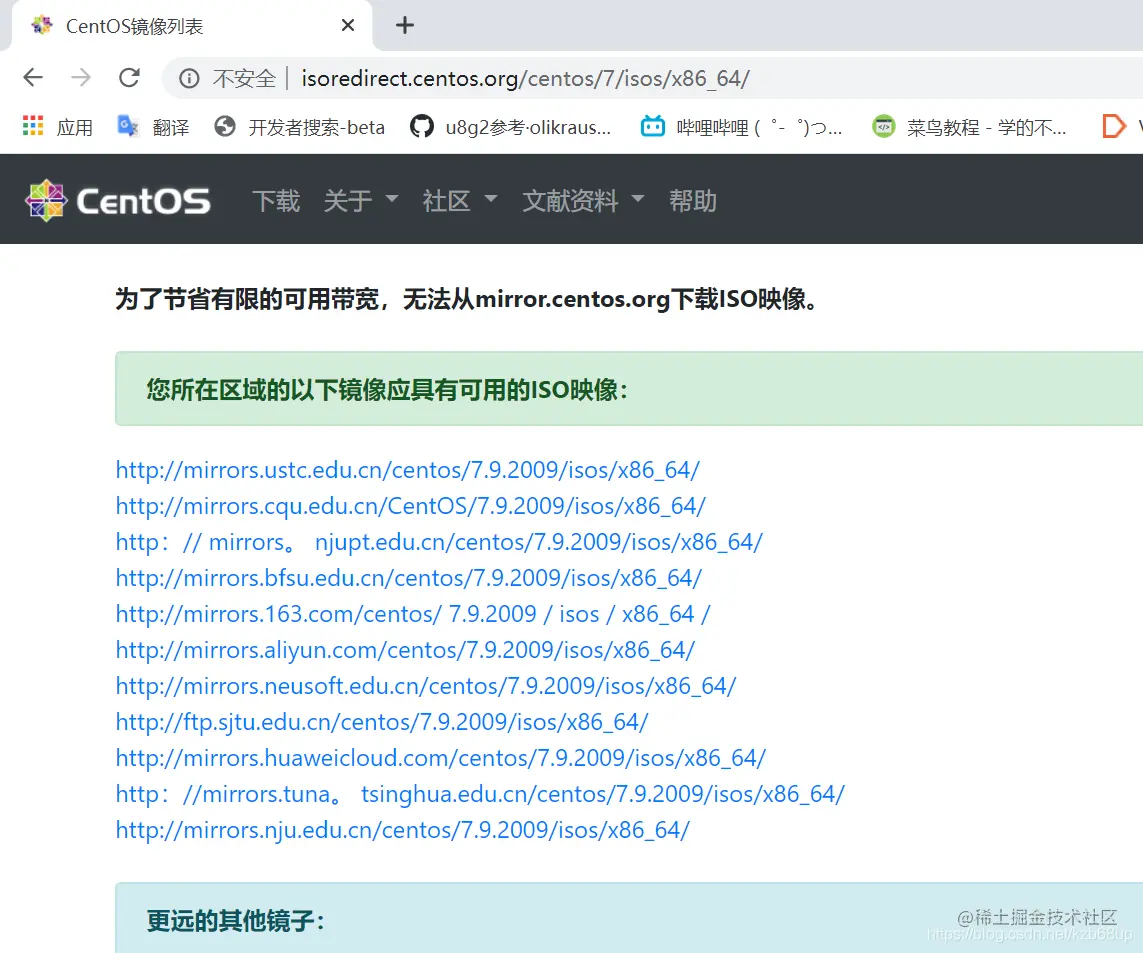Open the 翻译 bookmark
Screen dimensions: 1143x953
(153, 127)
